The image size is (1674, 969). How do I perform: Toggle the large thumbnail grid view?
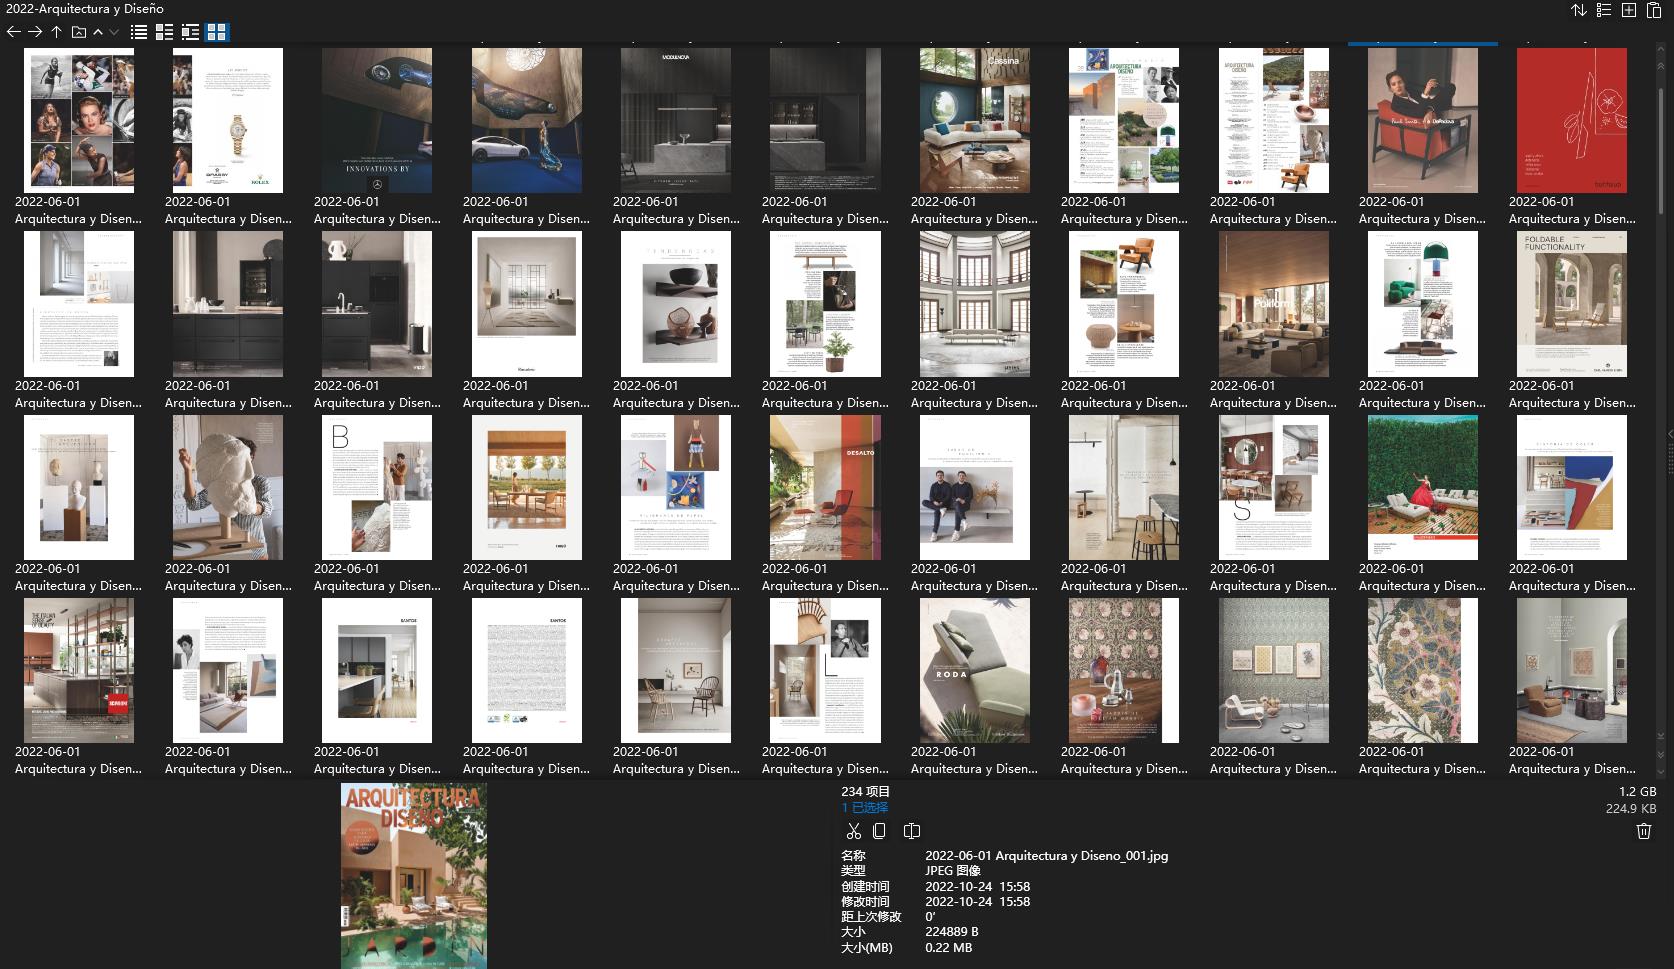(218, 31)
